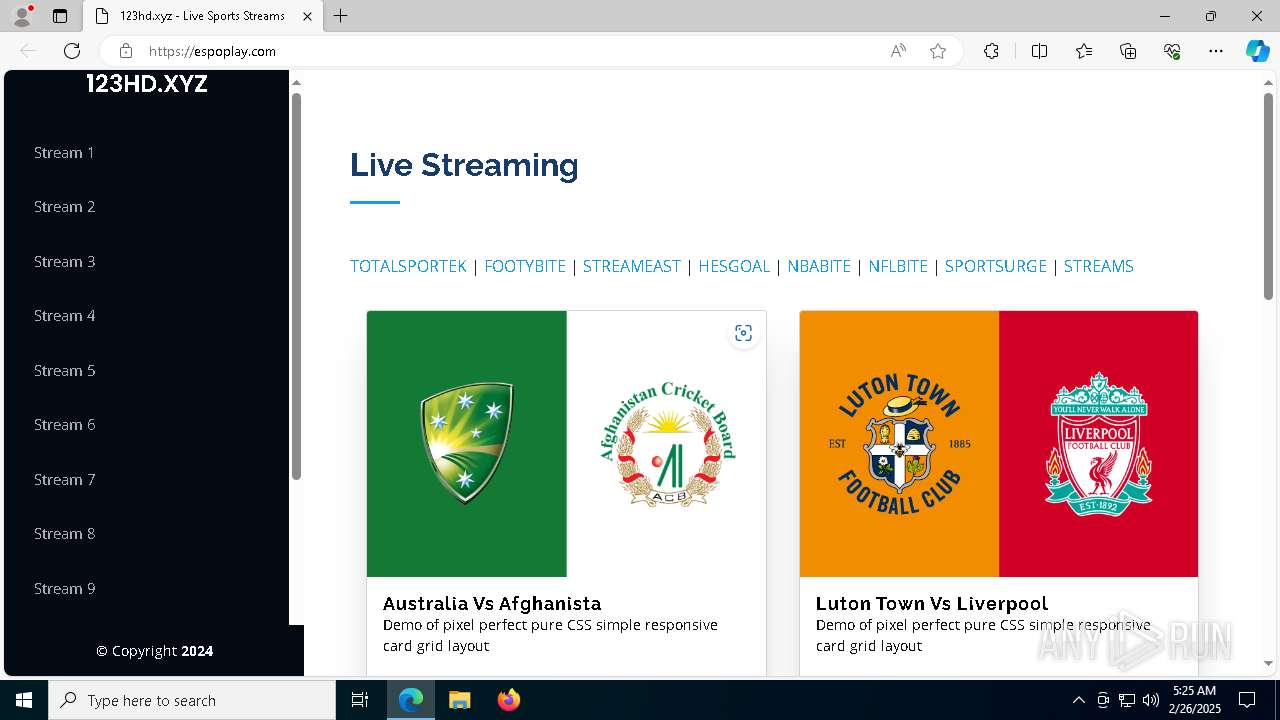
Task: Open the Windows Start menu
Action: (x=24, y=700)
